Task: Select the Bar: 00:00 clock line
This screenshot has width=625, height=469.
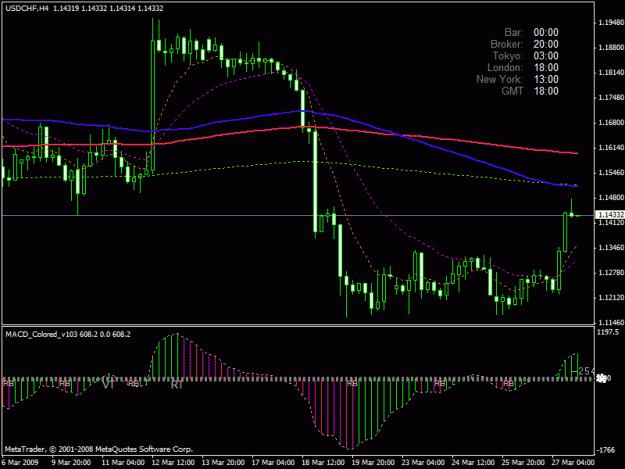Action: coord(531,32)
